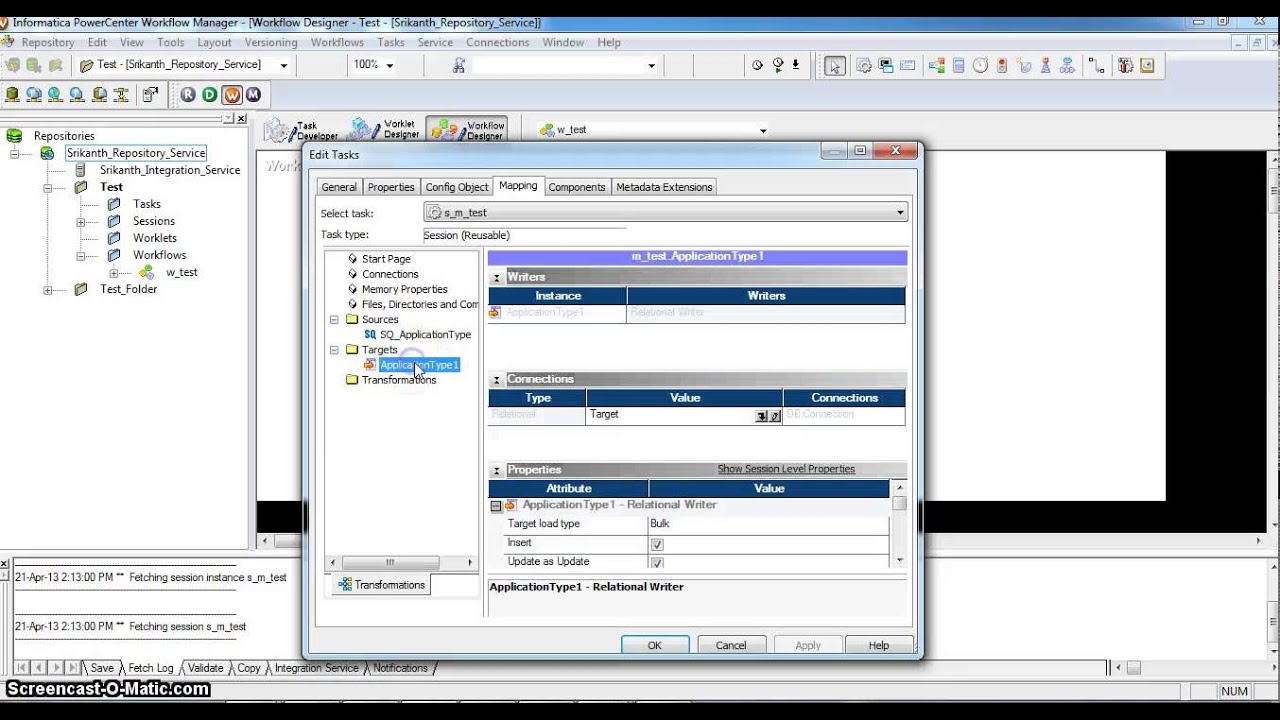Click the Event Wait task icon
The height and width of the screenshot is (720, 1280).
(1024, 66)
